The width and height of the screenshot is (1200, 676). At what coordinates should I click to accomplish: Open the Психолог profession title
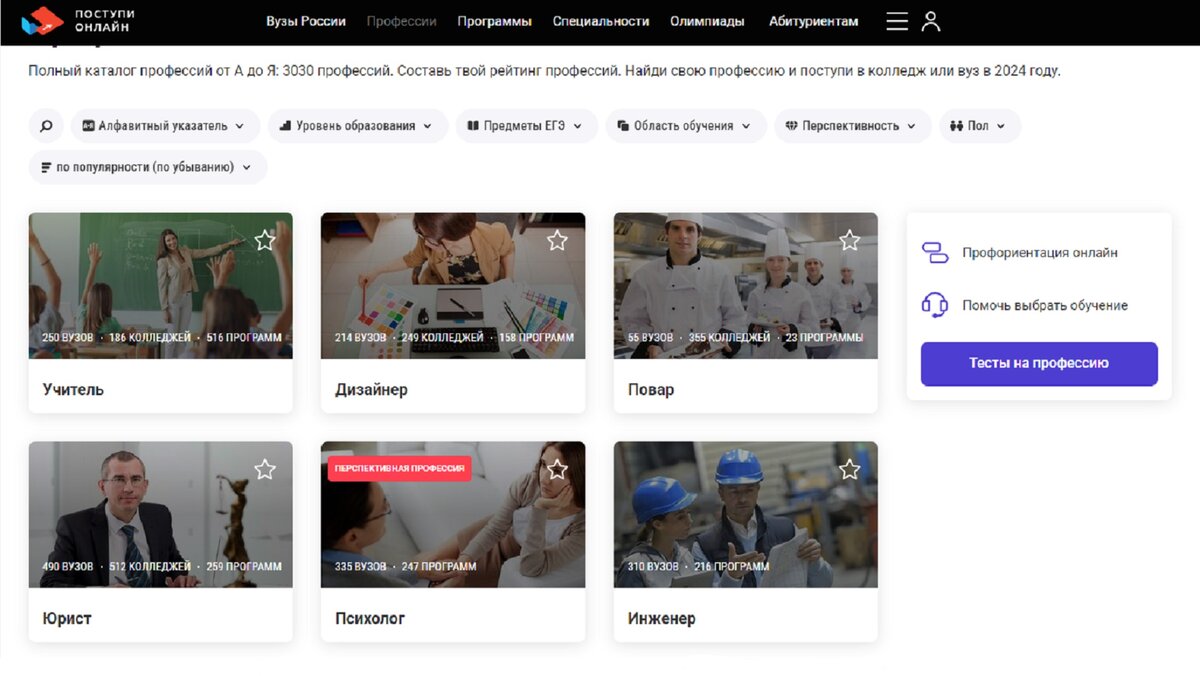[x=370, y=618]
